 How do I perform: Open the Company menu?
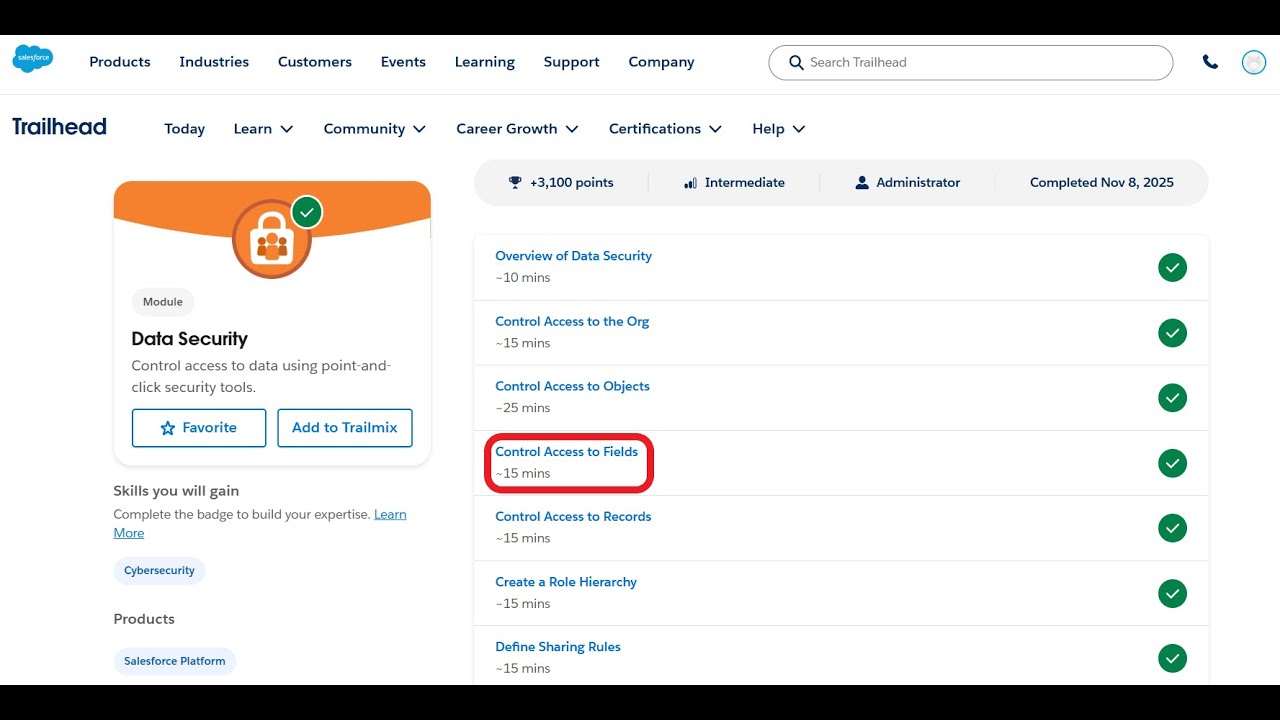click(x=661, y=62)
